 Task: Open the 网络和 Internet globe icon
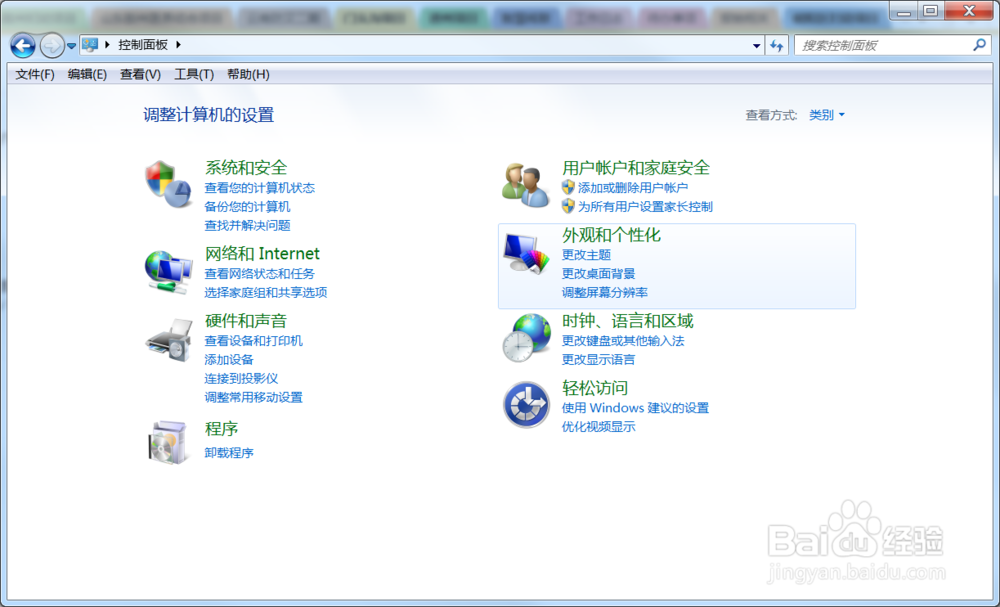click(x=168, y=272)
